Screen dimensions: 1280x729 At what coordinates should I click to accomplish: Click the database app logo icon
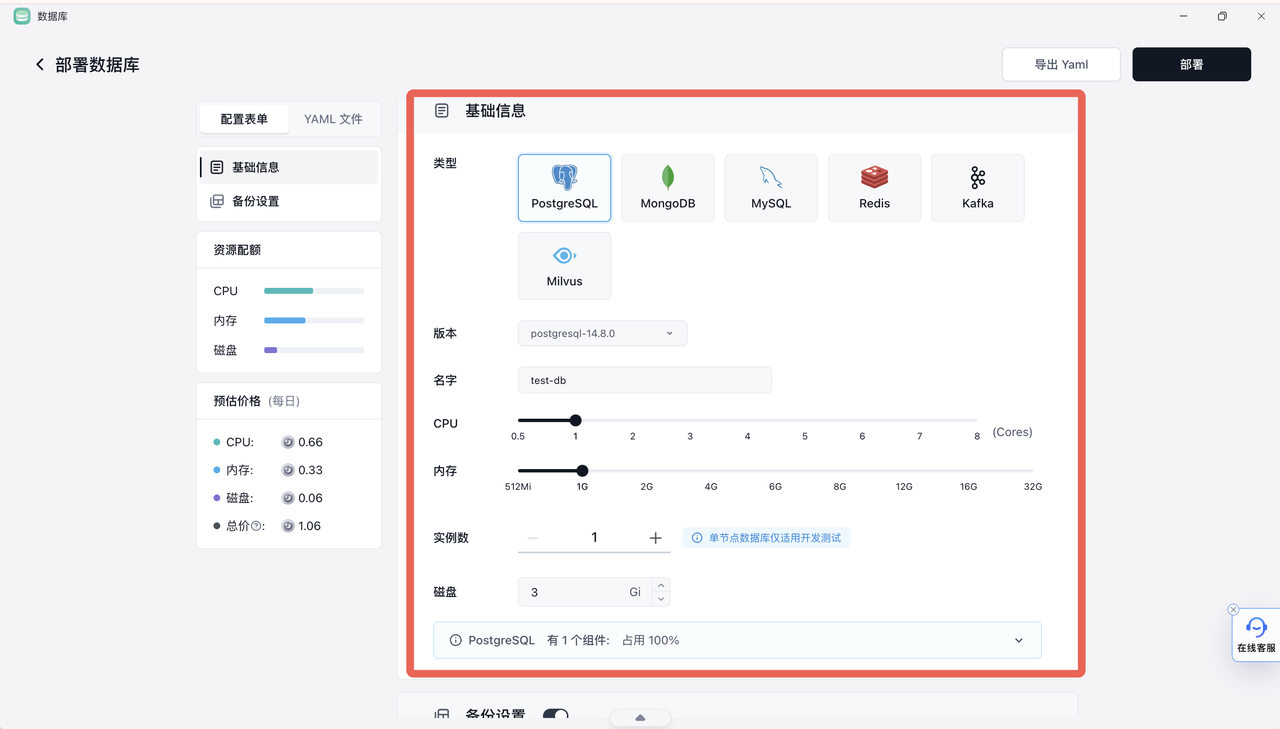point(21,16)
